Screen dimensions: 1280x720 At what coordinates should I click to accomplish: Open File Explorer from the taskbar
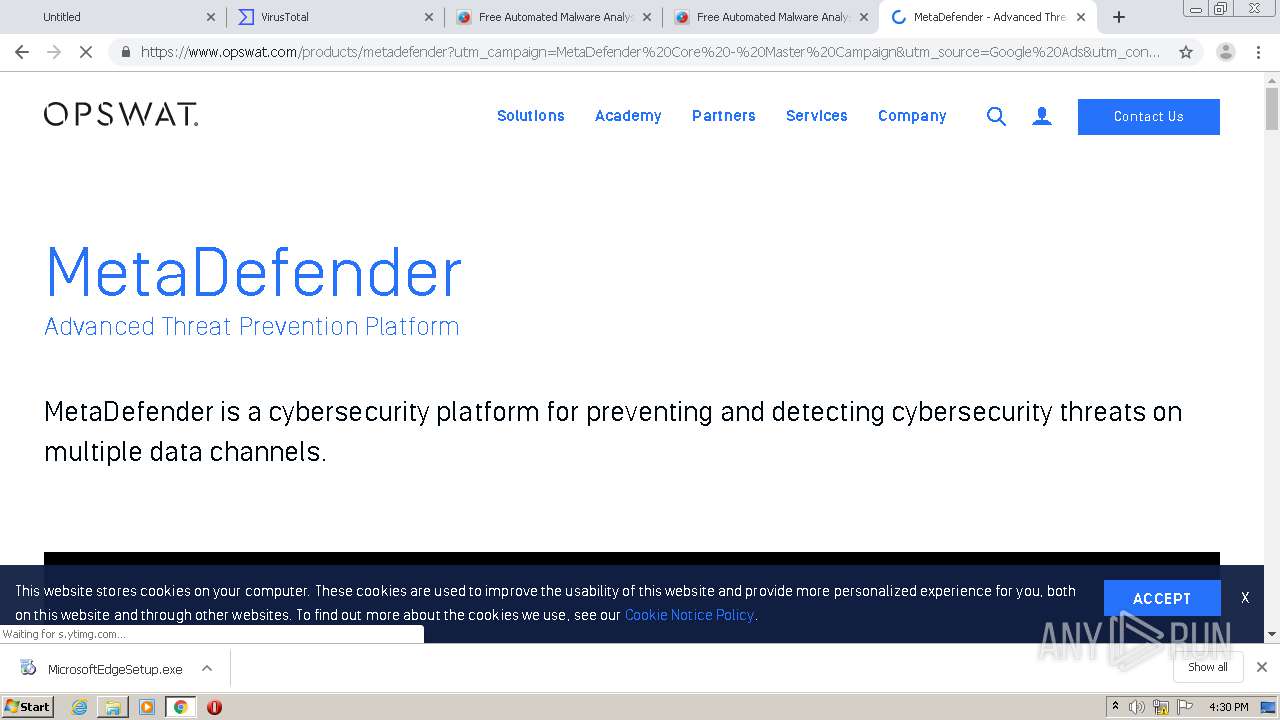[113, 707]
